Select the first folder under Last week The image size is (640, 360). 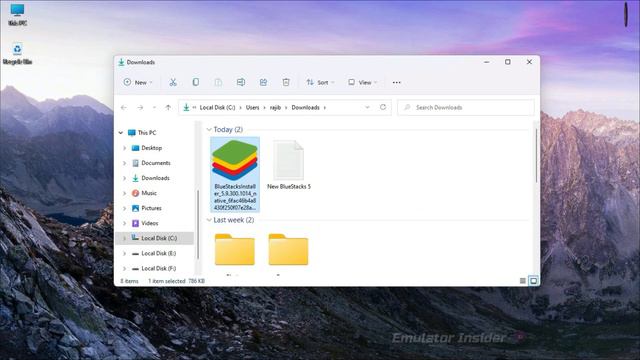click(235, 249)
